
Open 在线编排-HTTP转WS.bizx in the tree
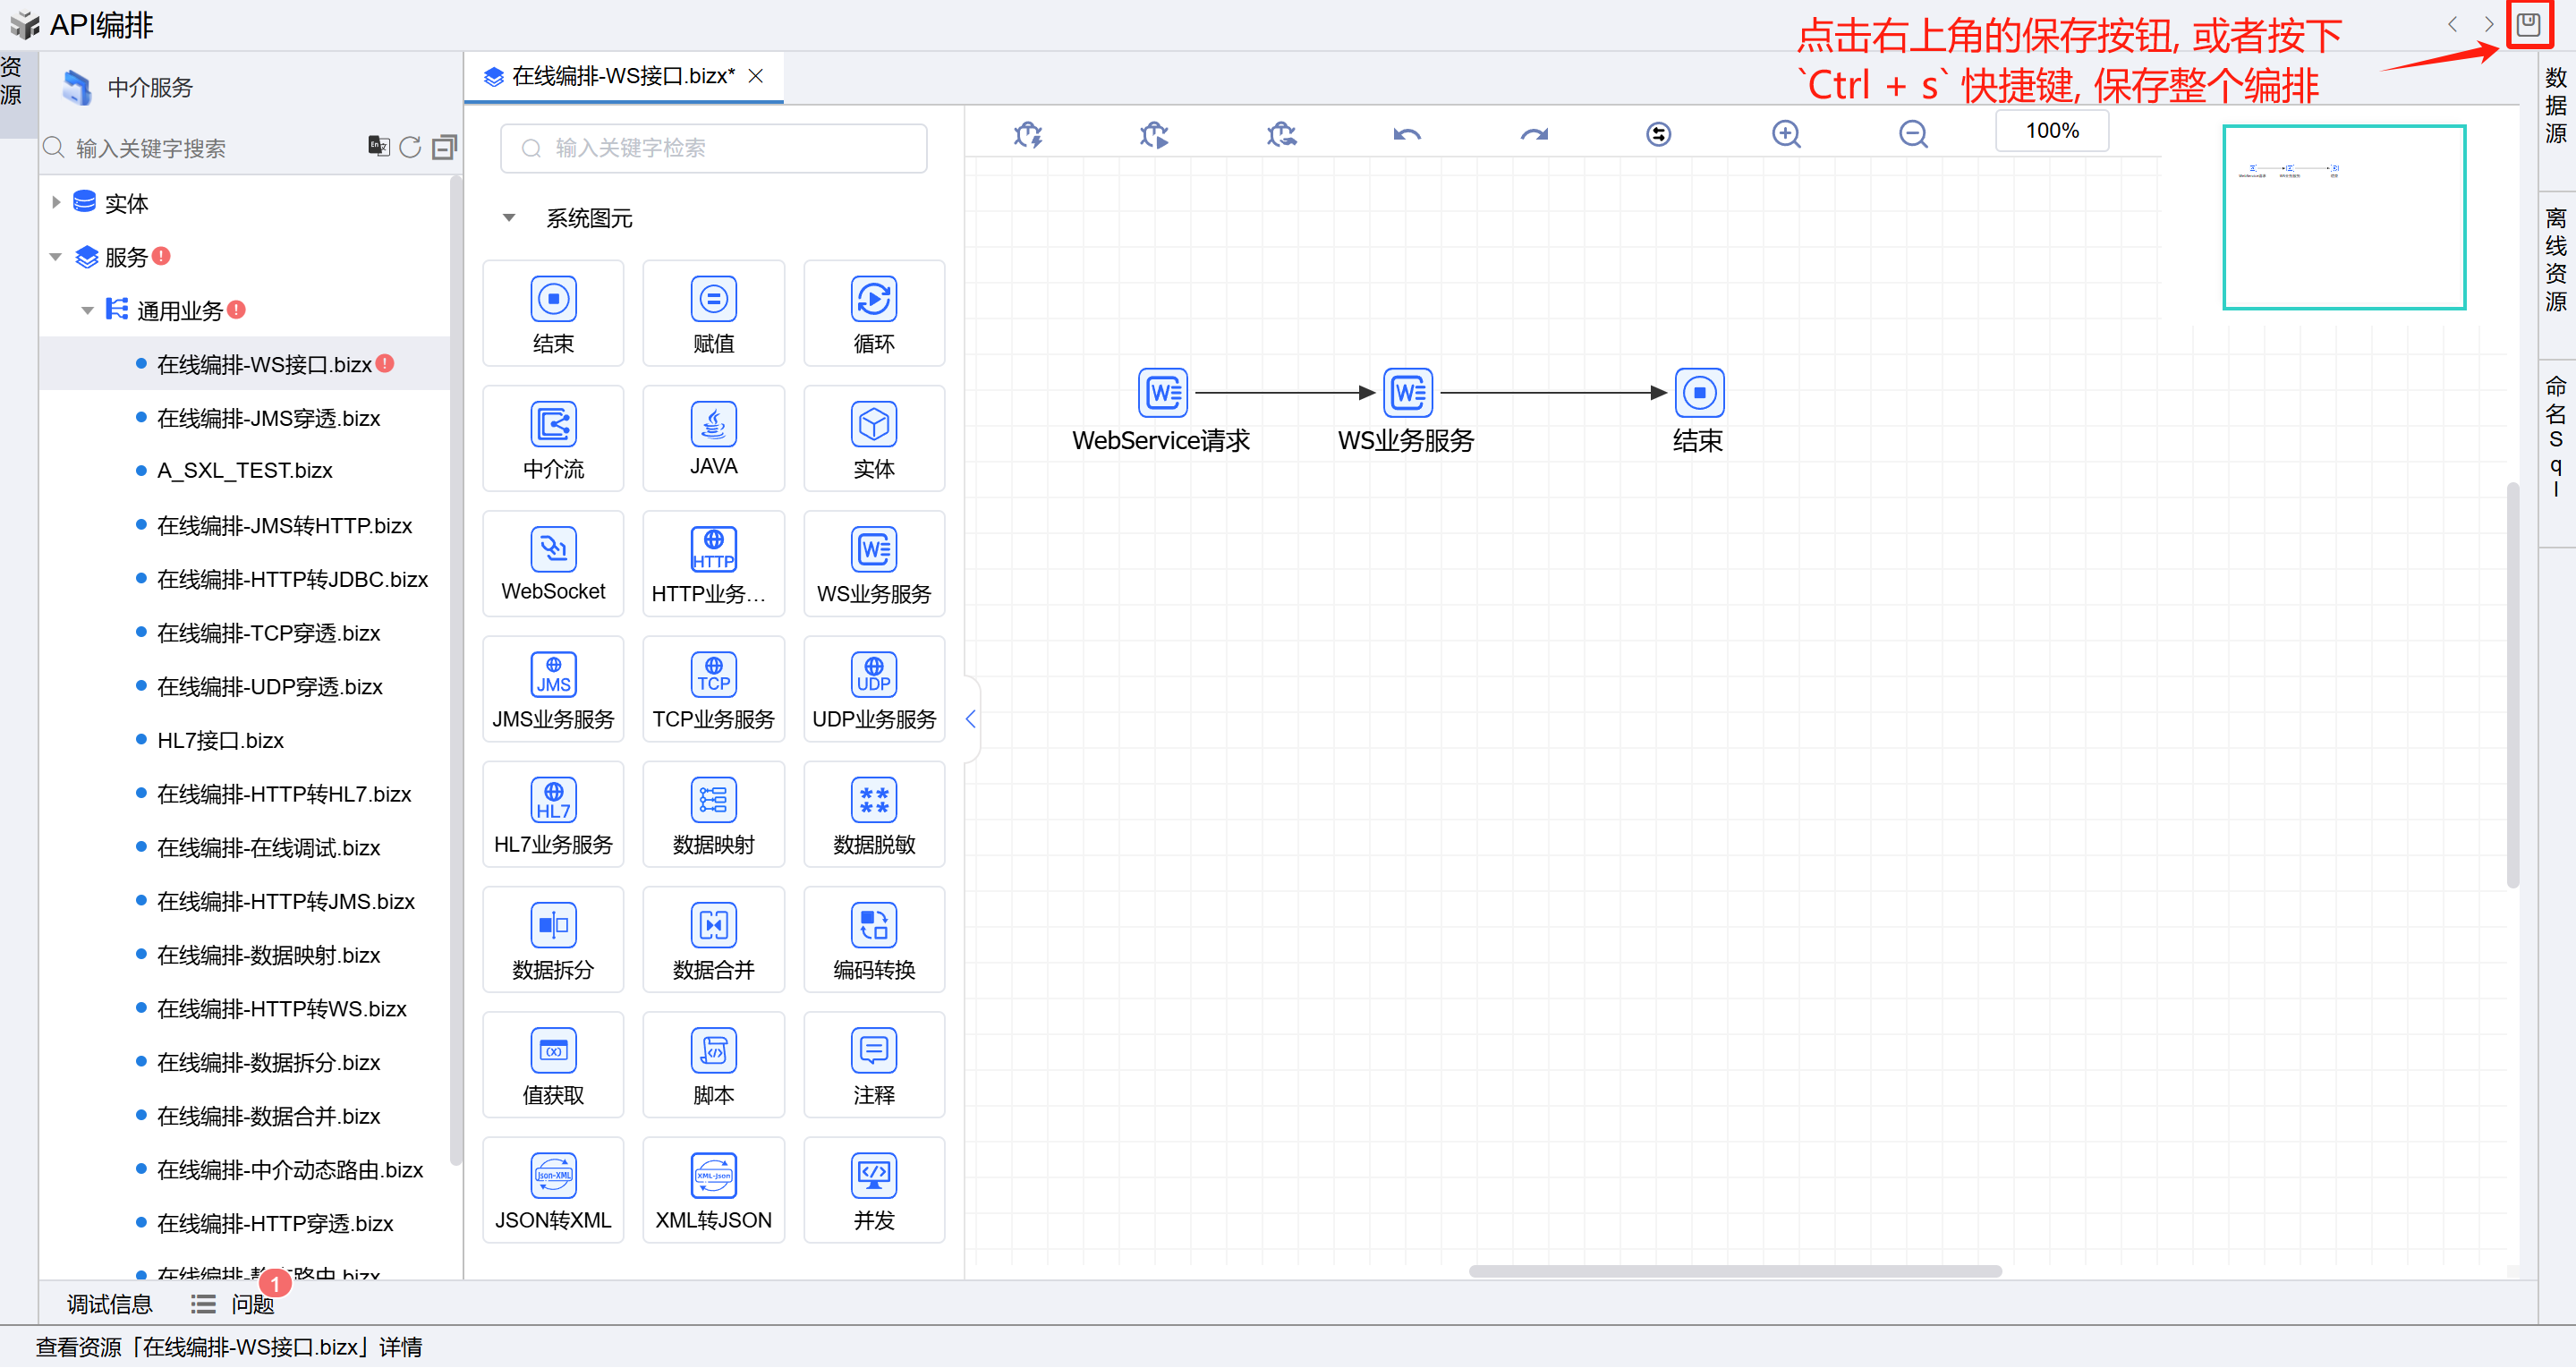pyautogui.click(x=281, y=1009)
